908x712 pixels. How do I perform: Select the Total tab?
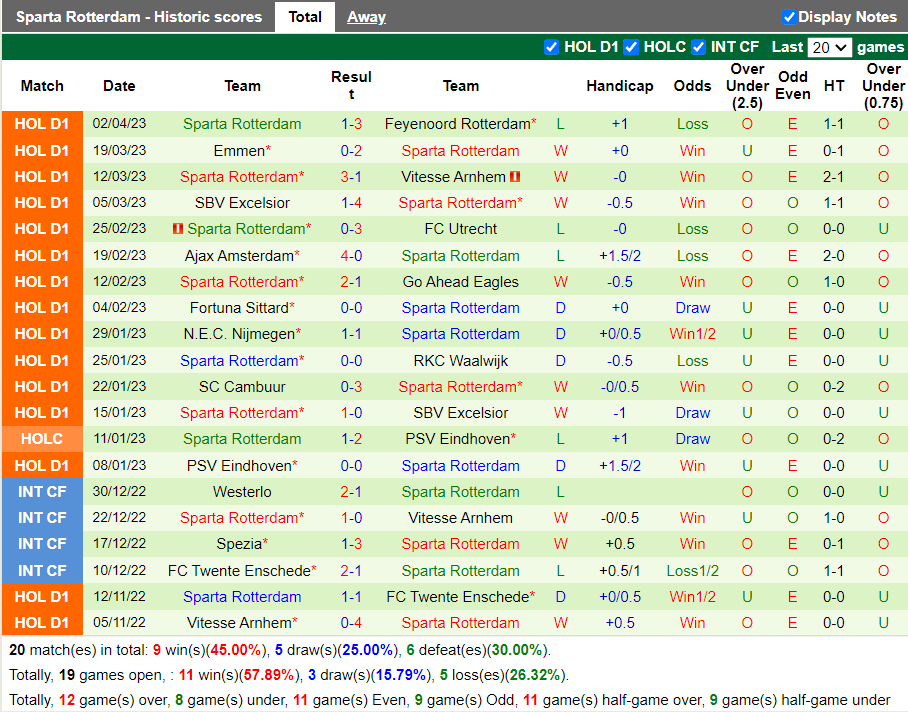click(304, 16)
